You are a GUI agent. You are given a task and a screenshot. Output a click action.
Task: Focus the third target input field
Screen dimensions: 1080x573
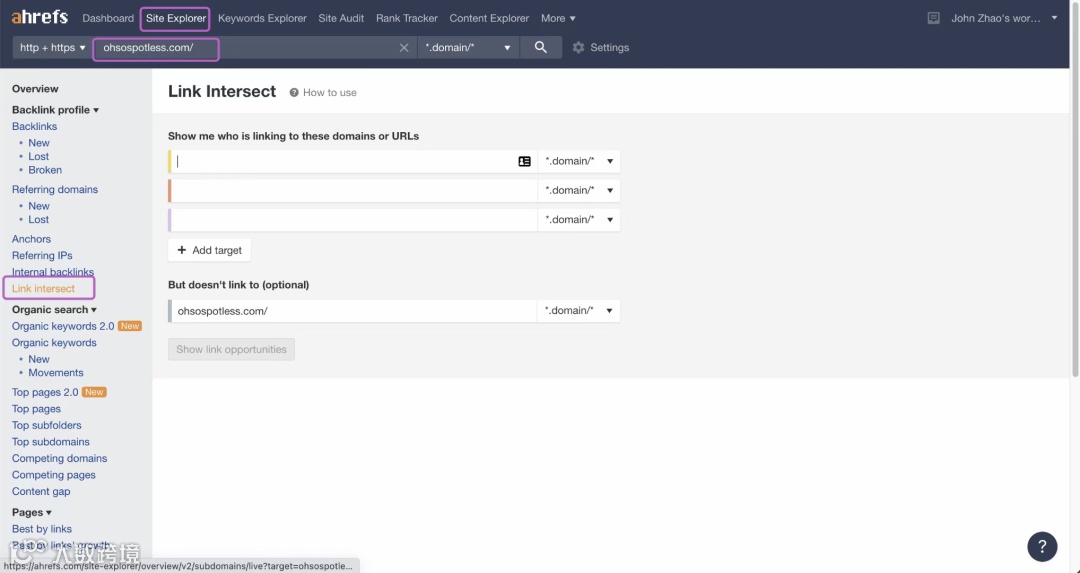coord(354,220)
